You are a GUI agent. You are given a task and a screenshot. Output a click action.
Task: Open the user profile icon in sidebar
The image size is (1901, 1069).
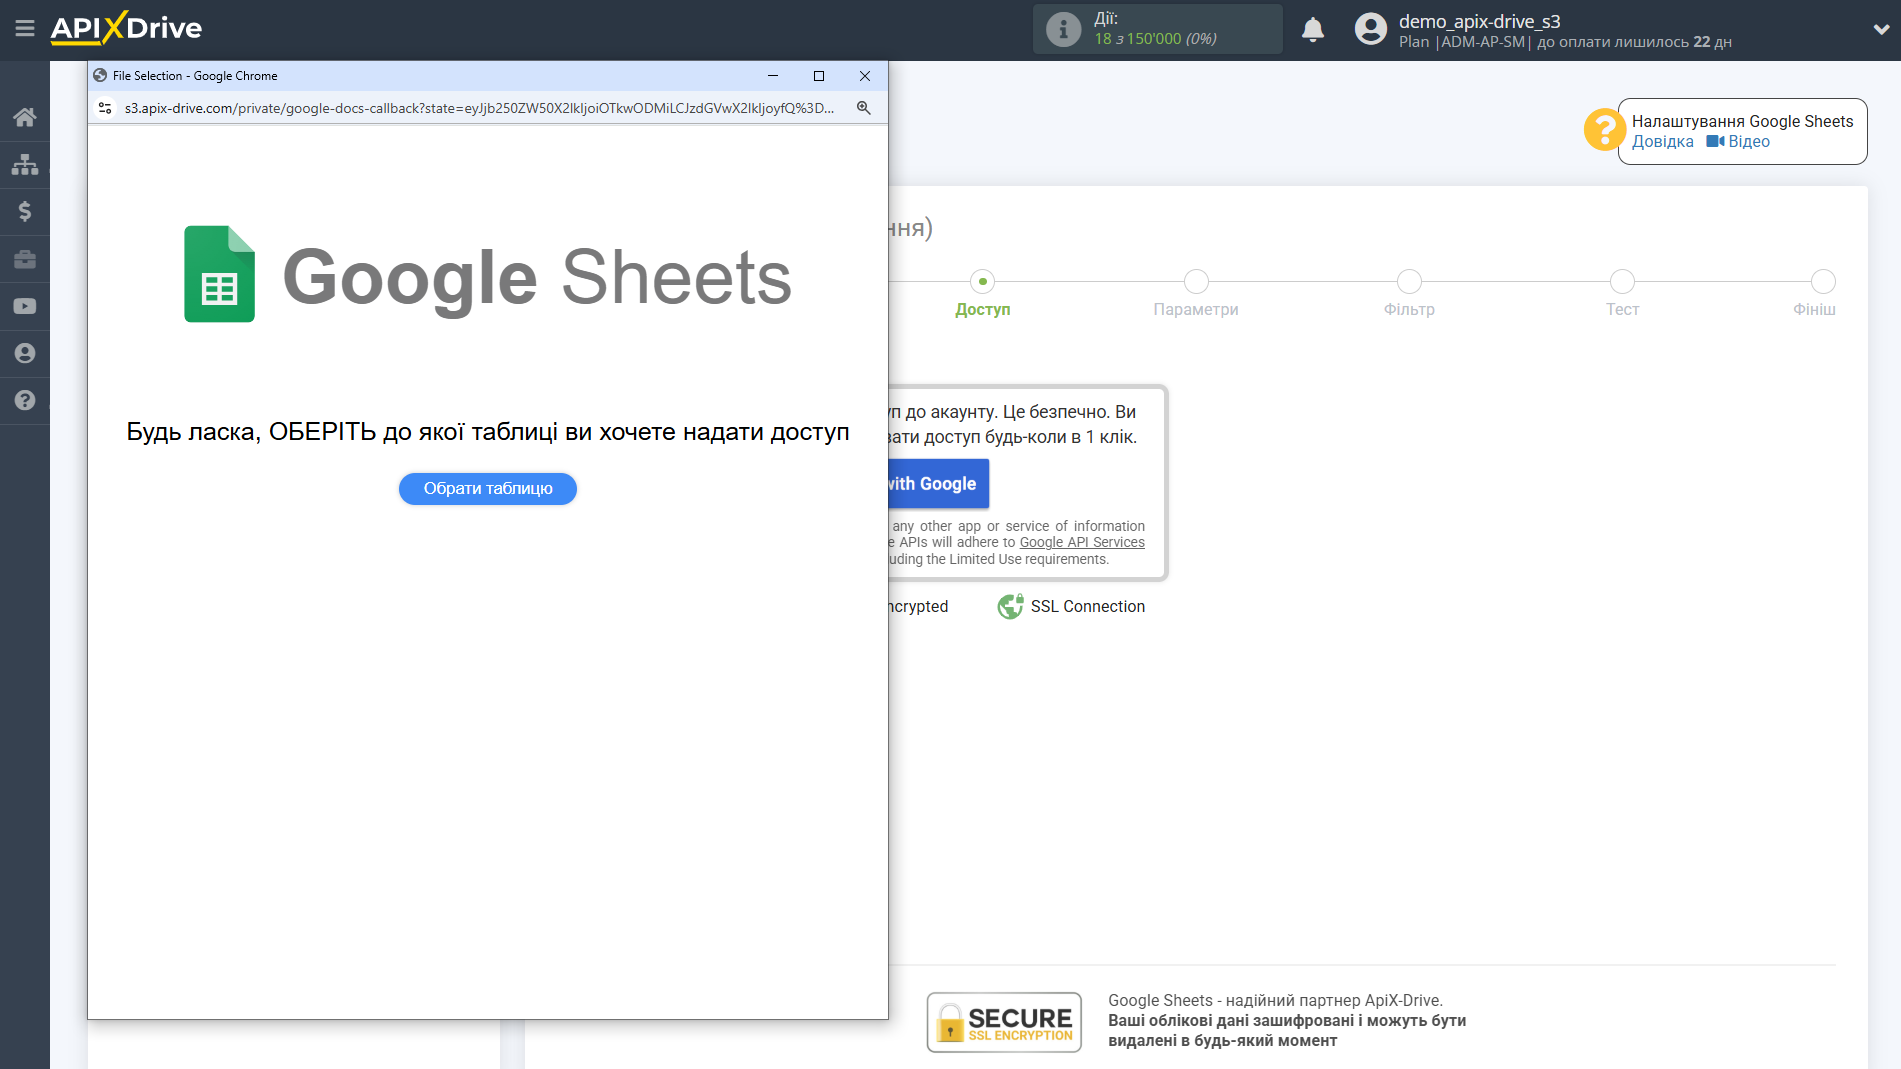pos(25,353)
